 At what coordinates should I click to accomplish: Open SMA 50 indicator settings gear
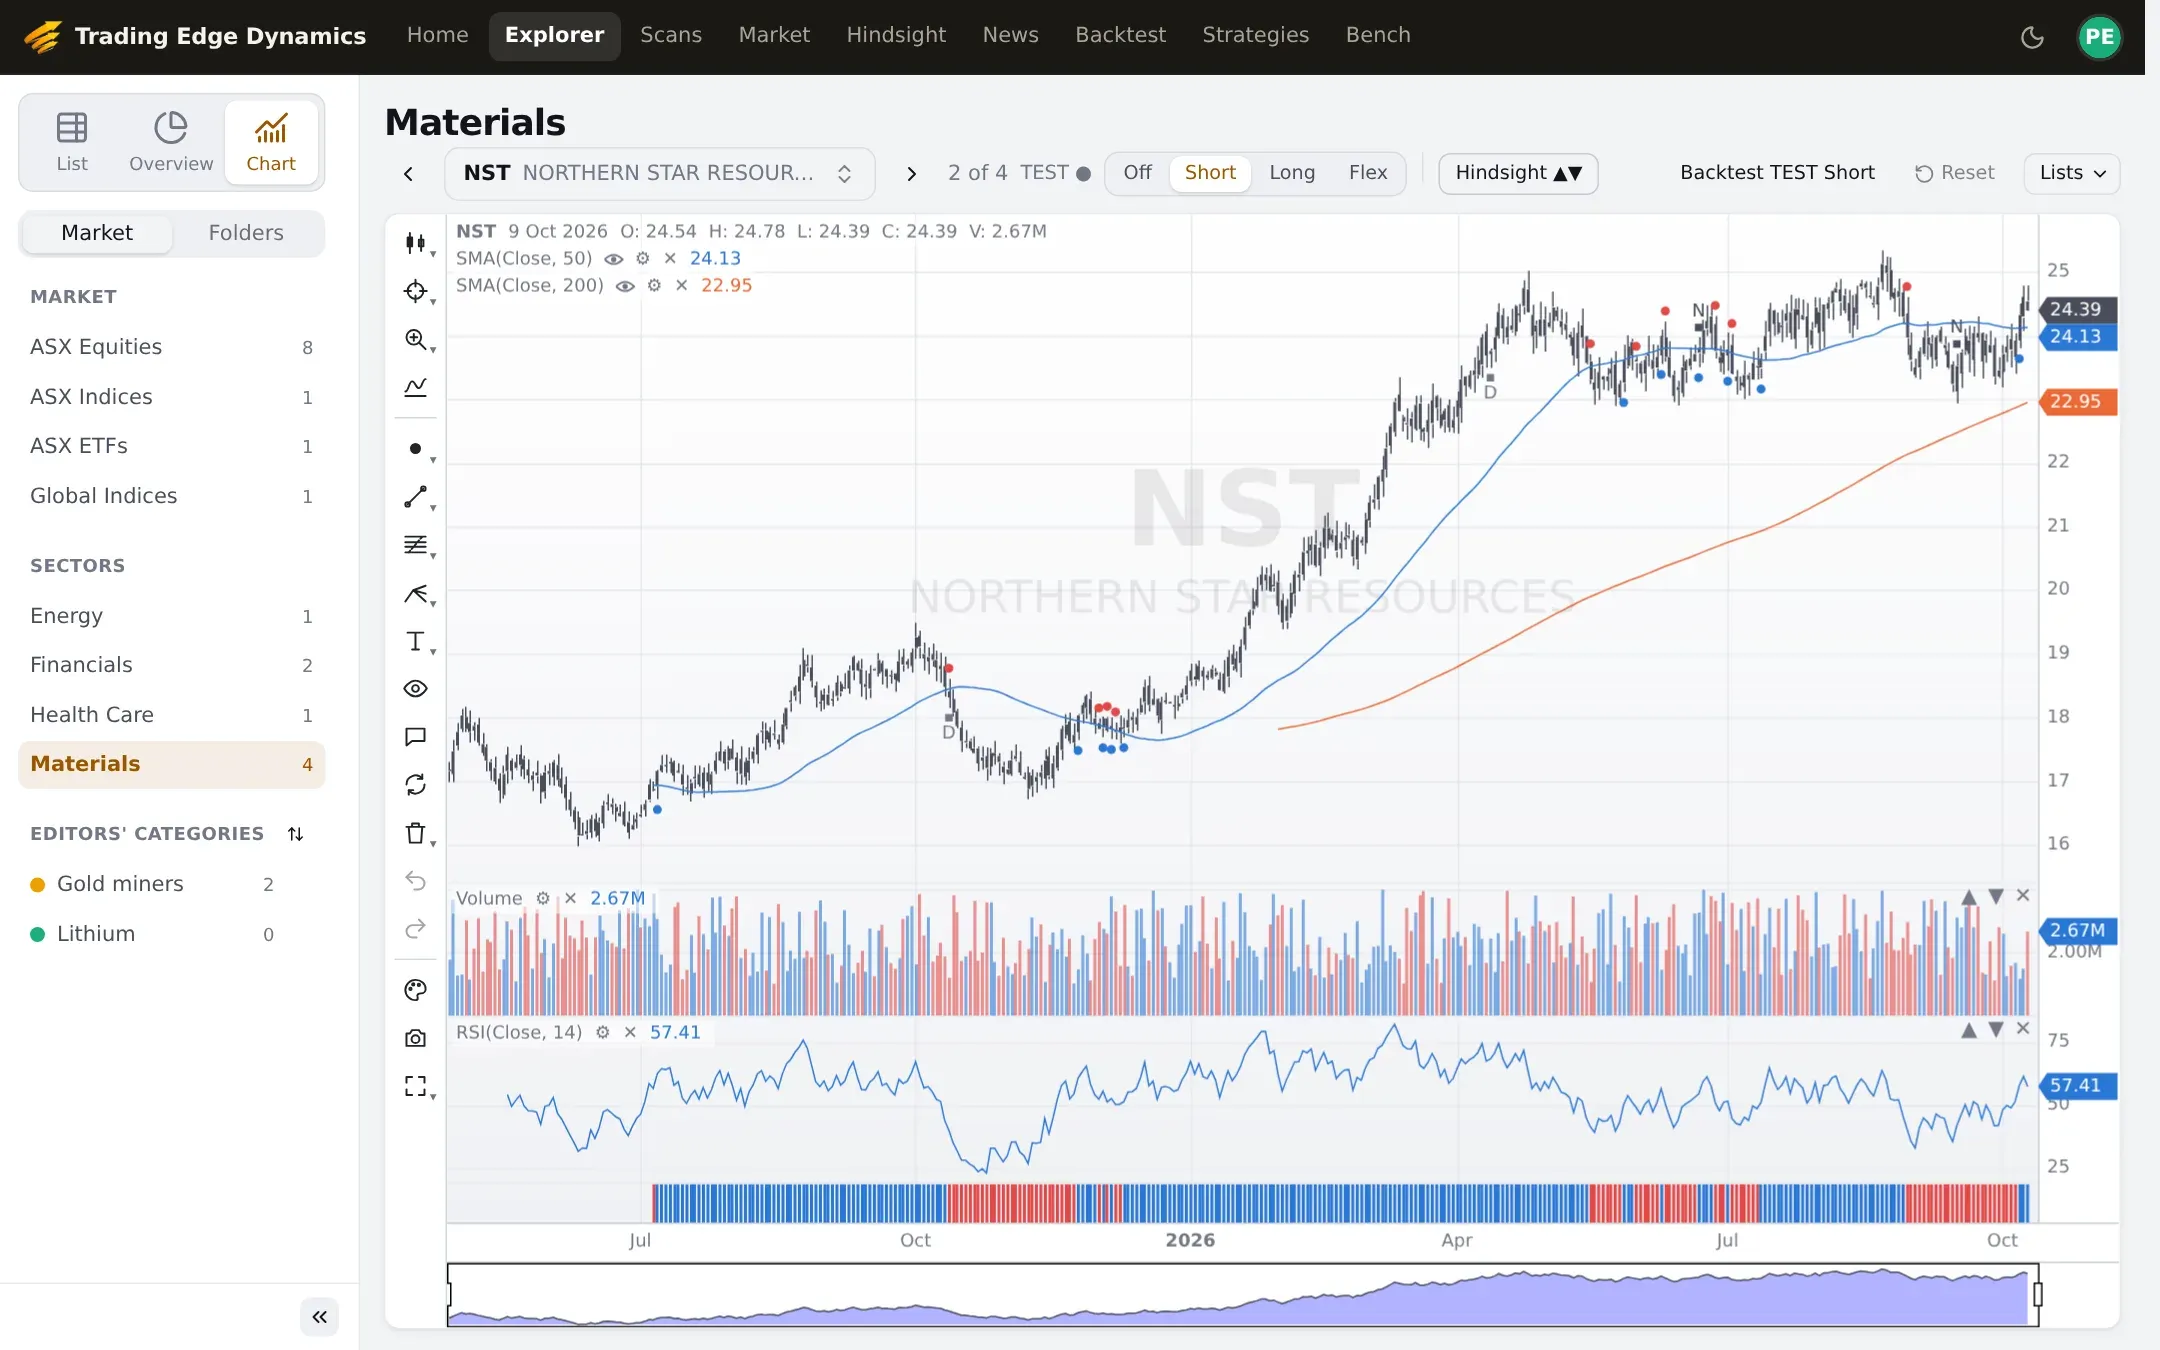tap(643, 258)
